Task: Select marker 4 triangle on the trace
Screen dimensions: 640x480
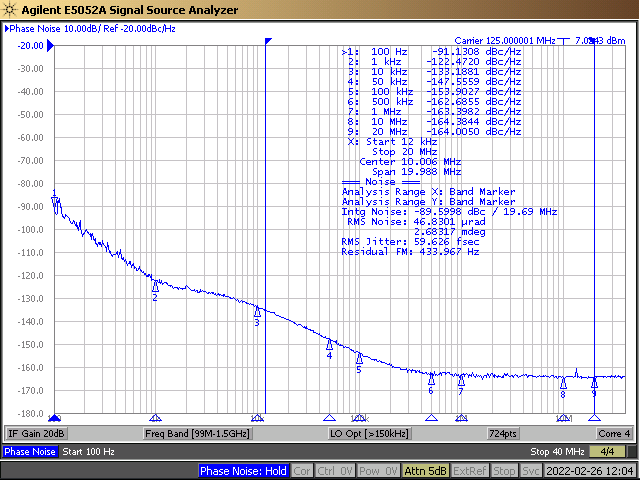Action: [329, 344]
